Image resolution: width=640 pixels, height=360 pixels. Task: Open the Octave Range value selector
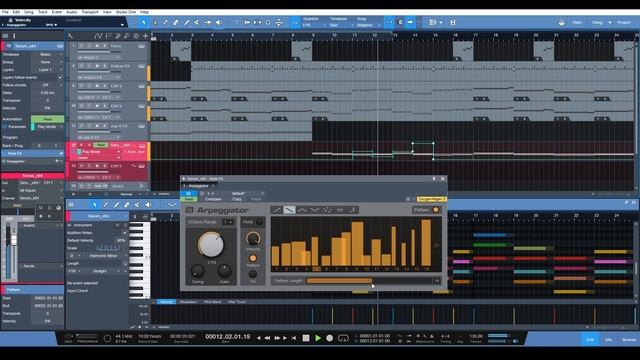click(x=228, y=222)
